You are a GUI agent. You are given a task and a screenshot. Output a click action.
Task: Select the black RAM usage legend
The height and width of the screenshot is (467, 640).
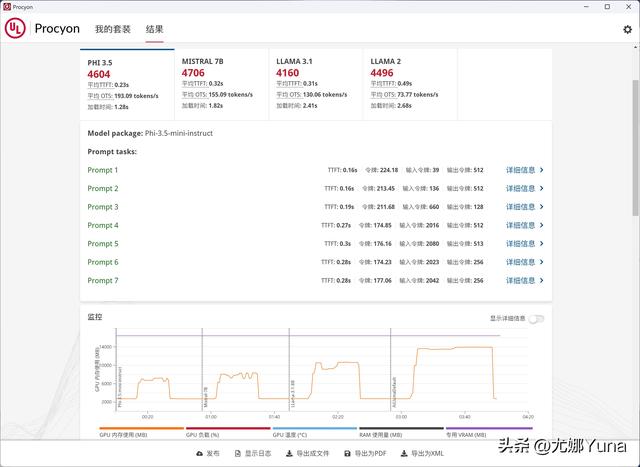tap(401, 432)
